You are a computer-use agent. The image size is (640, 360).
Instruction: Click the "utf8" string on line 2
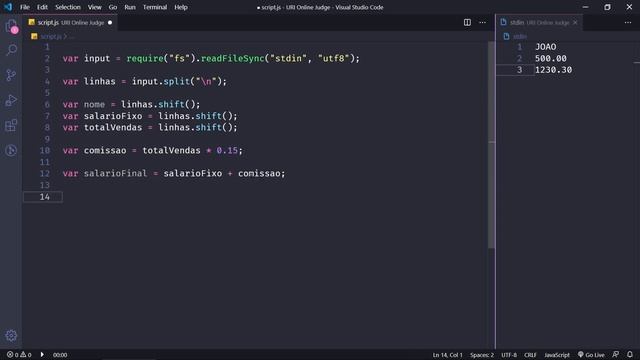[333, 58]
